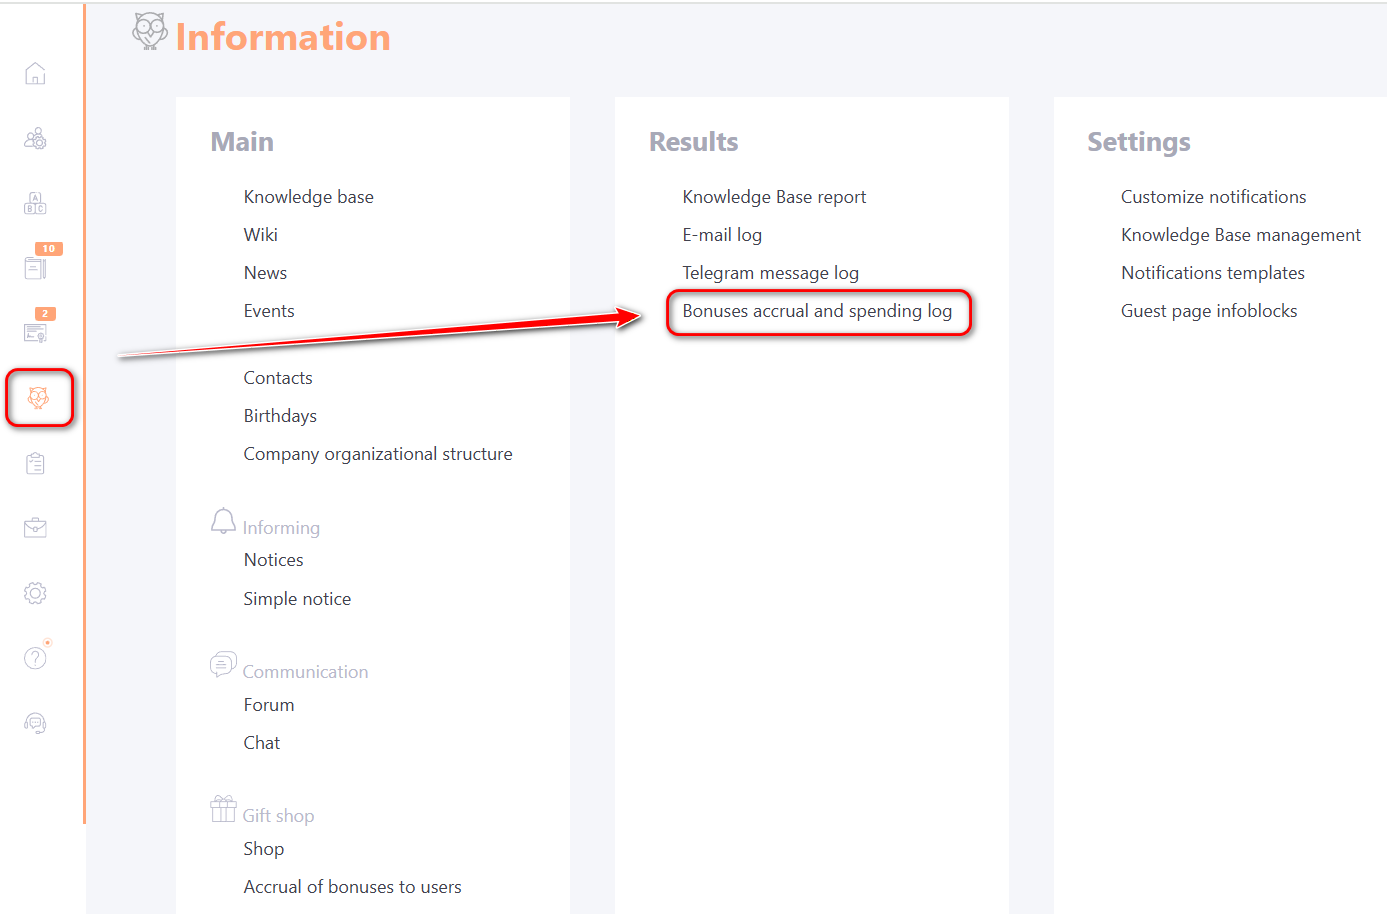Image resolution: width=1387 pixels, height=914 pixels.
Task: Open certificate icon with badge 2
Action: pyautogui.click(x=35, y=333)
